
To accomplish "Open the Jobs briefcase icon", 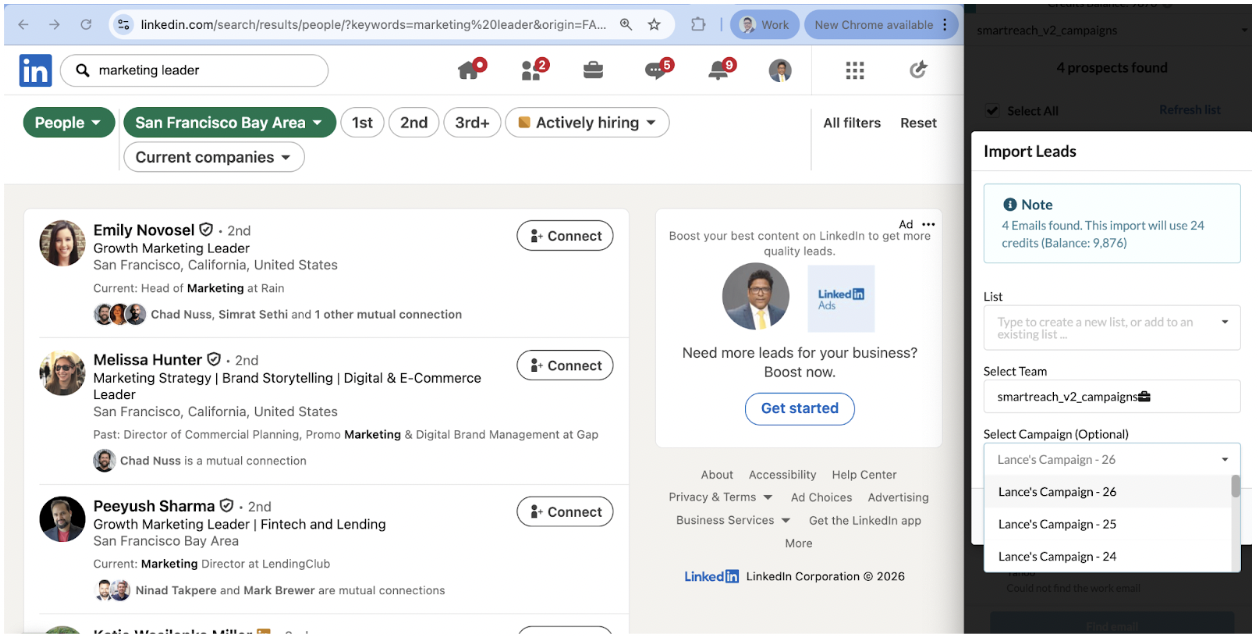I will point(593,70).
